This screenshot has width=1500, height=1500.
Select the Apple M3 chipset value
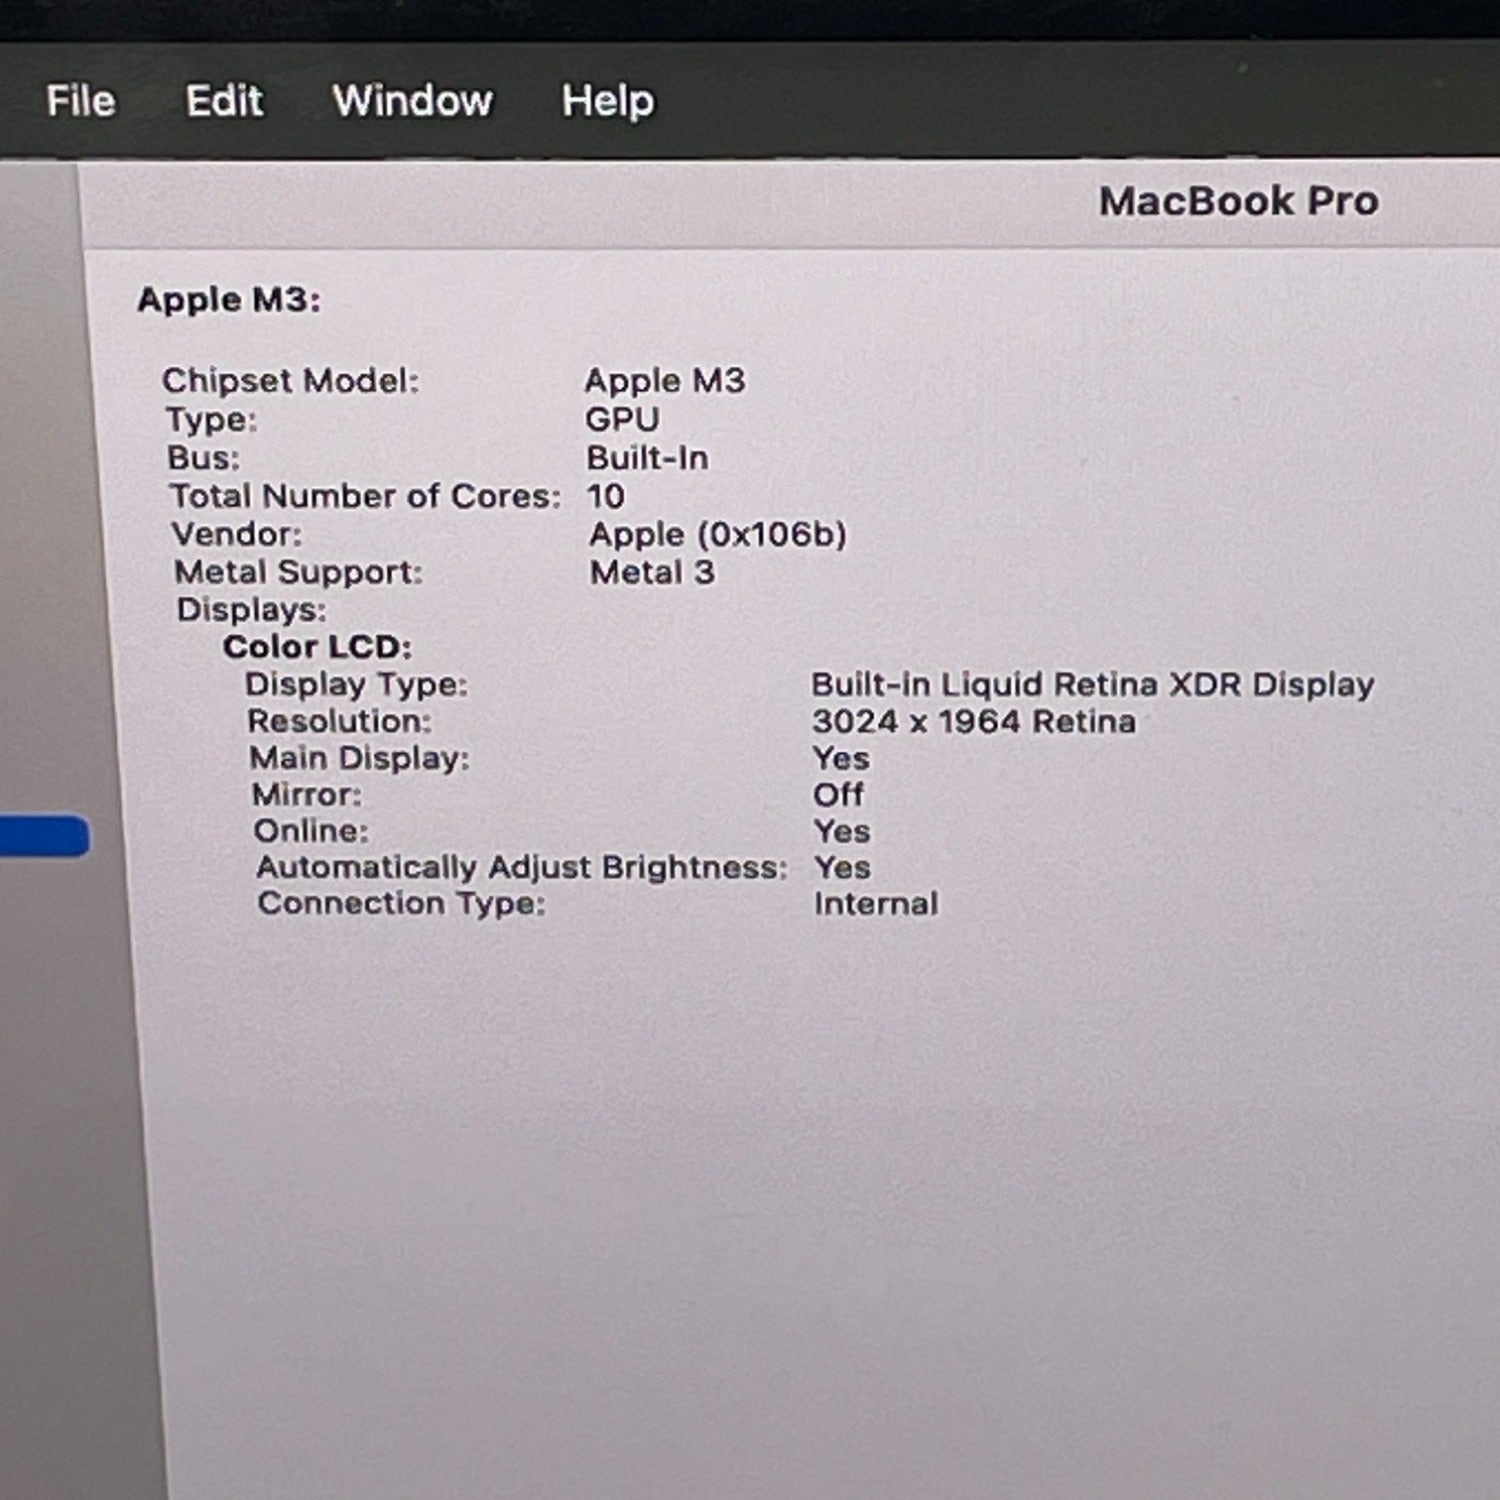click(x=665, y=381)
